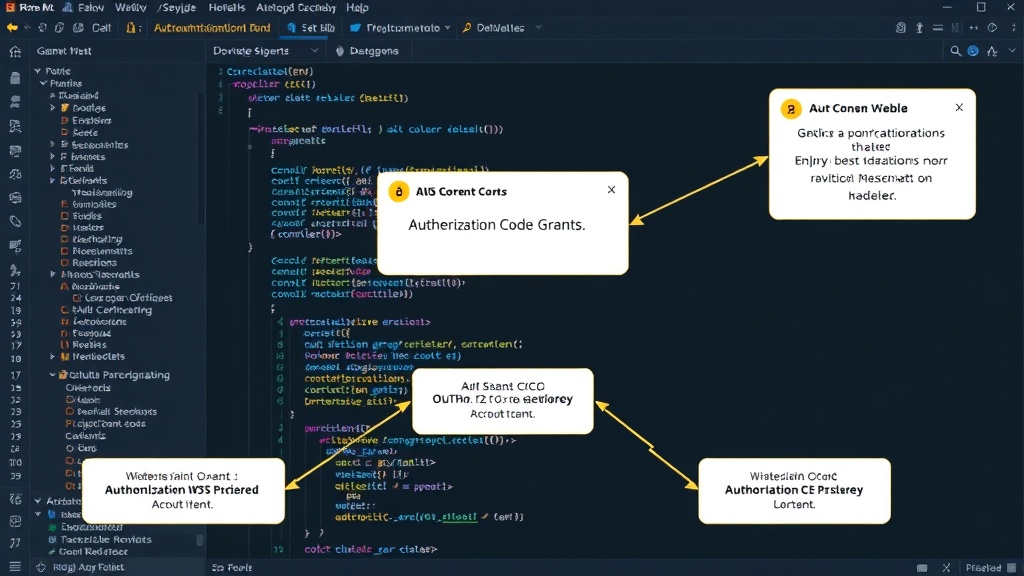Click the X icon in the bottom-right status bar
1024x576 pixels.
point(946,568)
